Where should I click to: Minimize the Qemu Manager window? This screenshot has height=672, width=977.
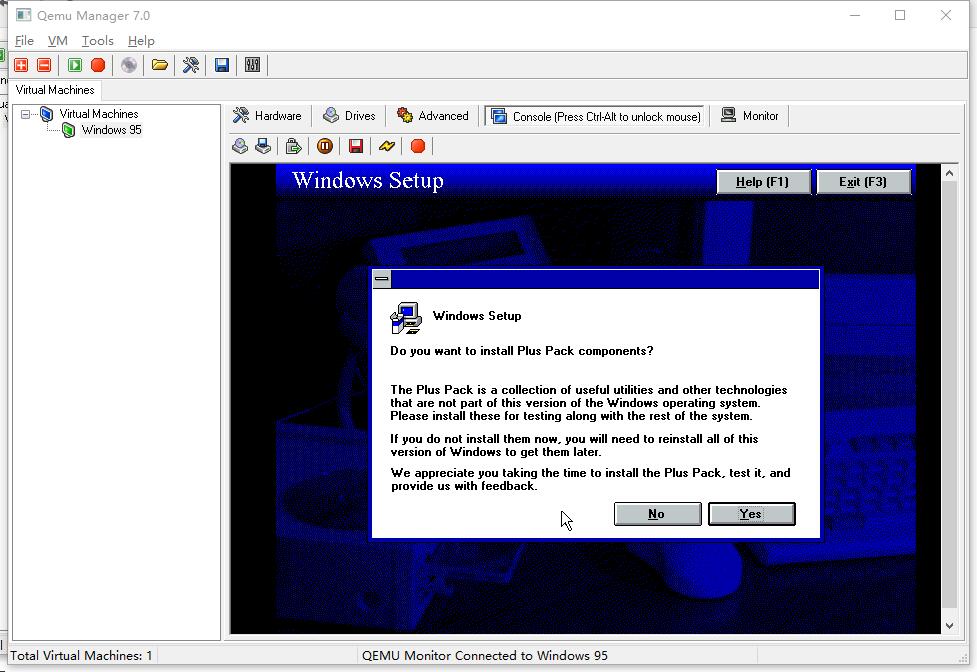(x=855, y=15)
